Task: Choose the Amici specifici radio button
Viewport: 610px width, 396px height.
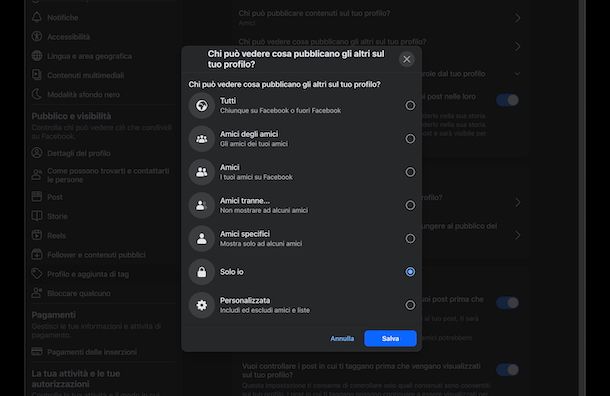Action: pyautogui.click(x=410, y=238)
